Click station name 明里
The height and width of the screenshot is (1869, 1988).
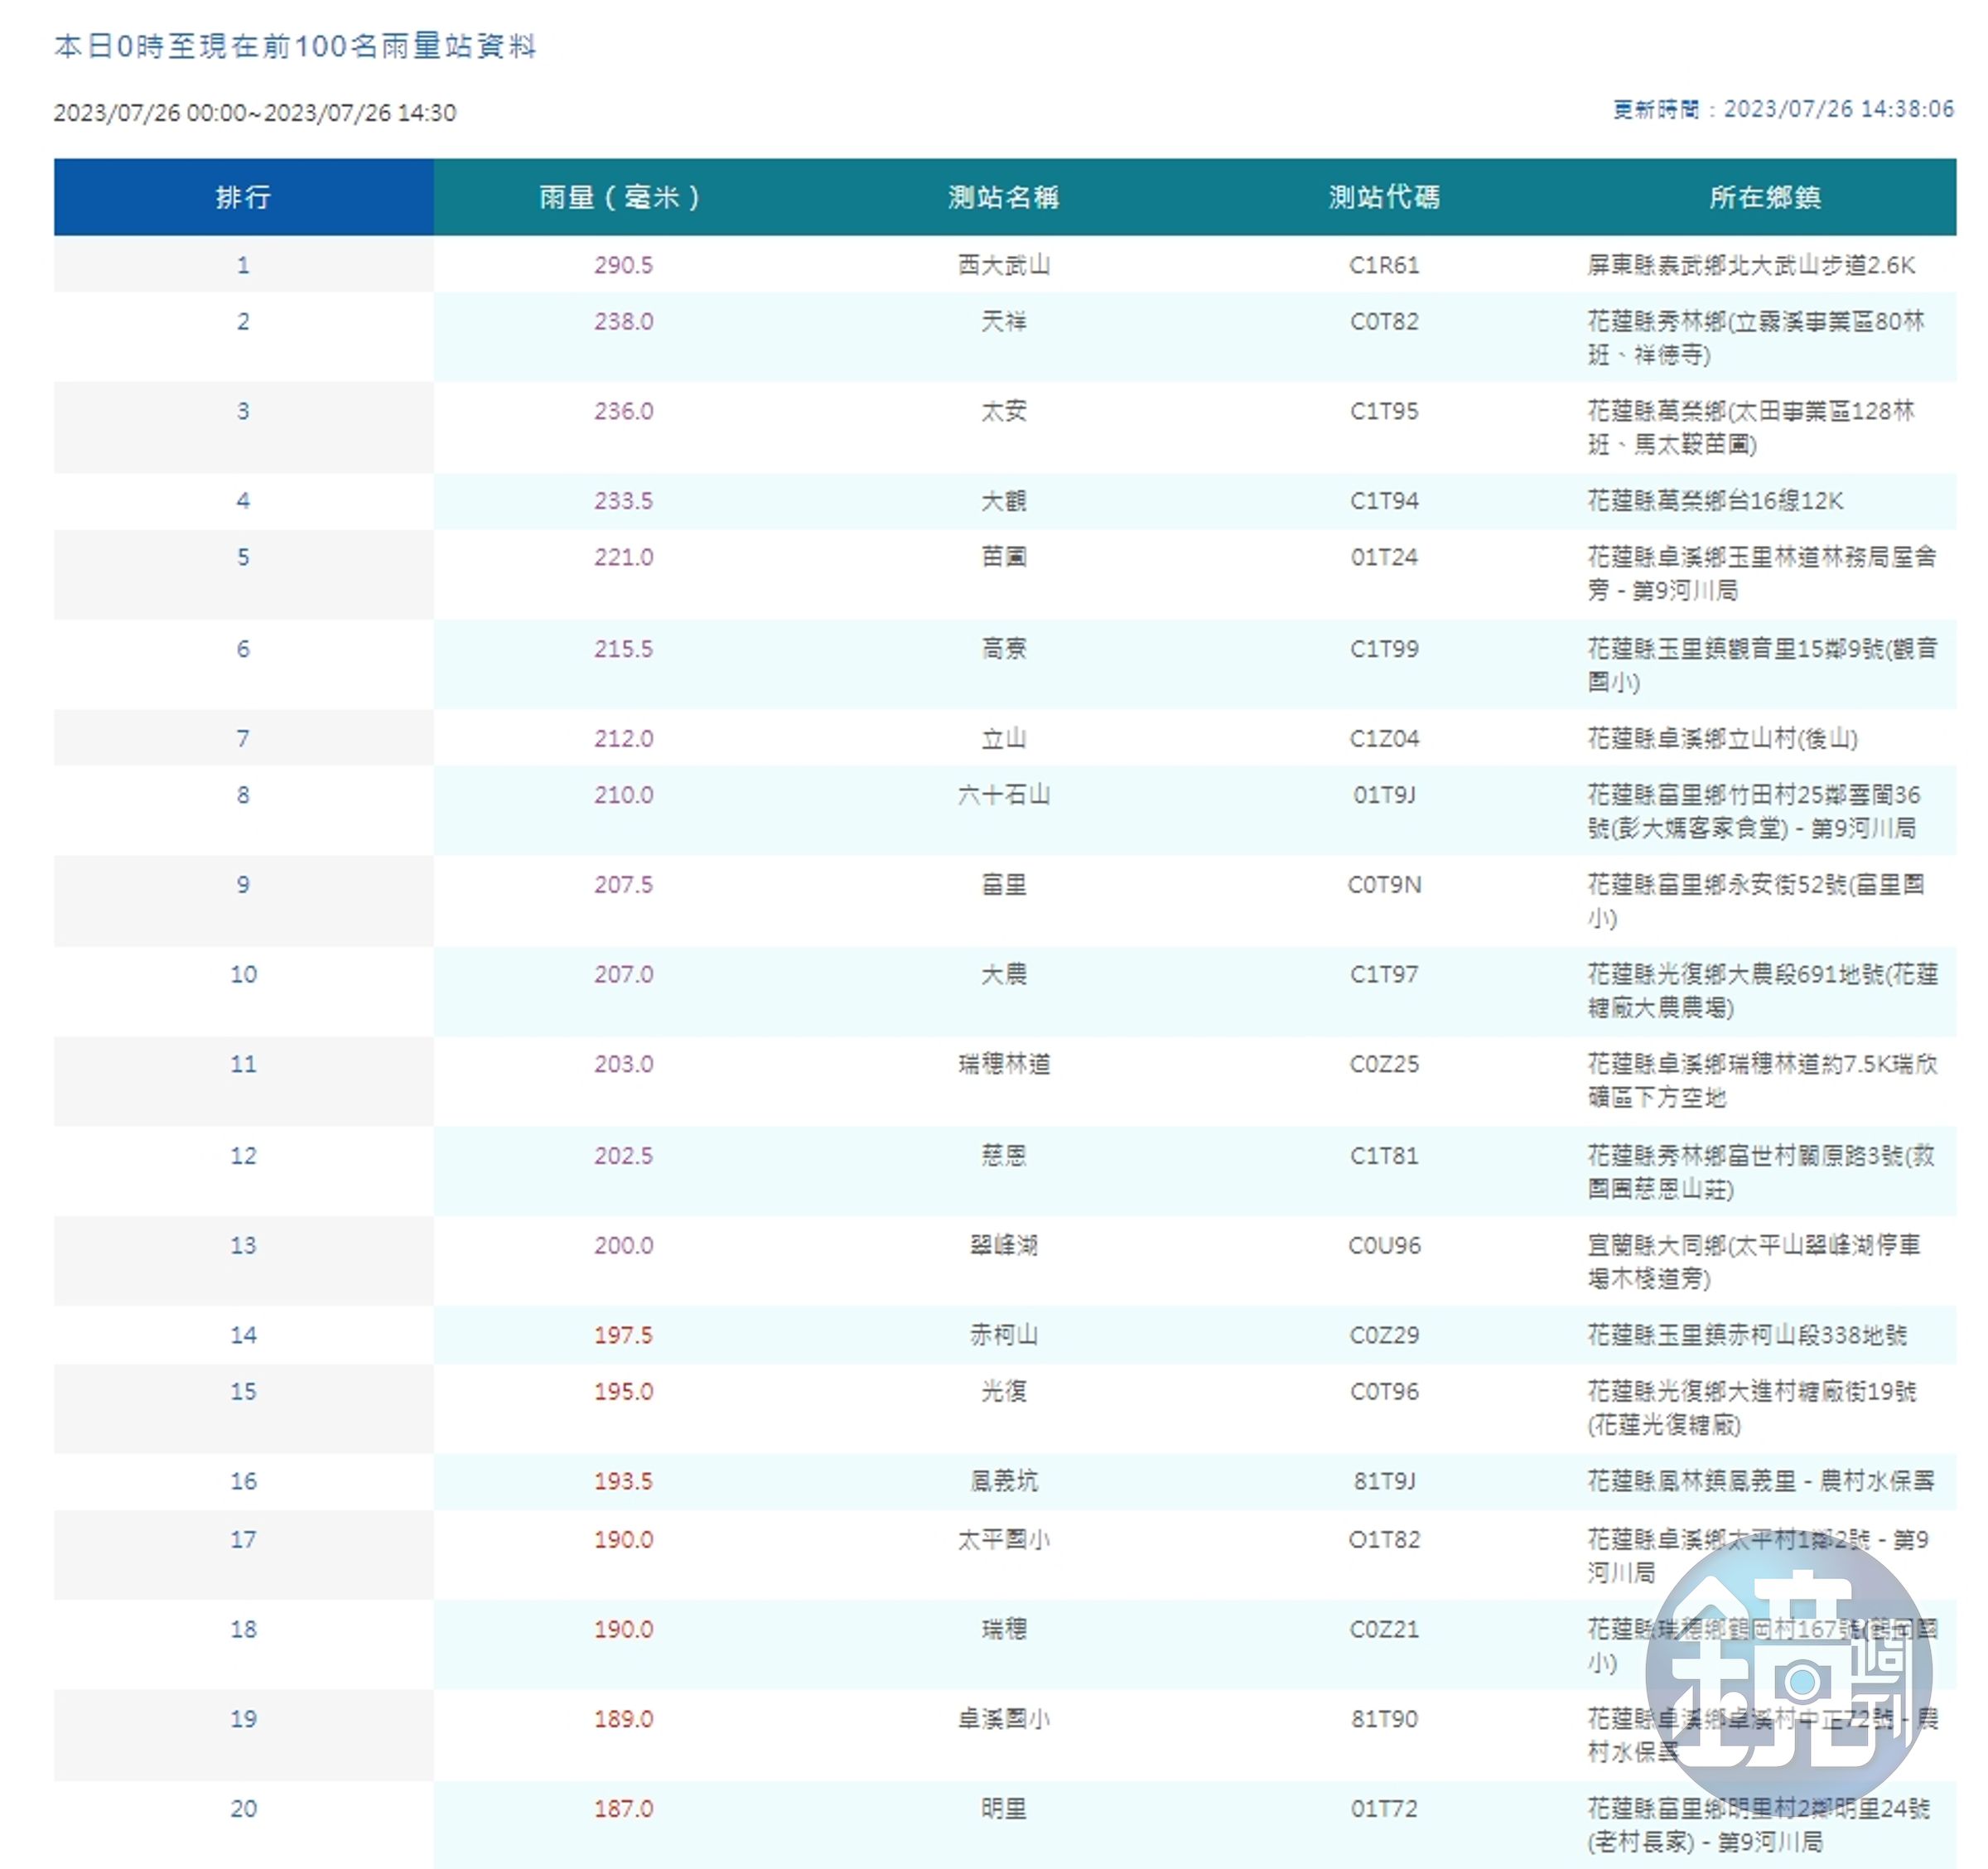[x=1004, y=1809]
